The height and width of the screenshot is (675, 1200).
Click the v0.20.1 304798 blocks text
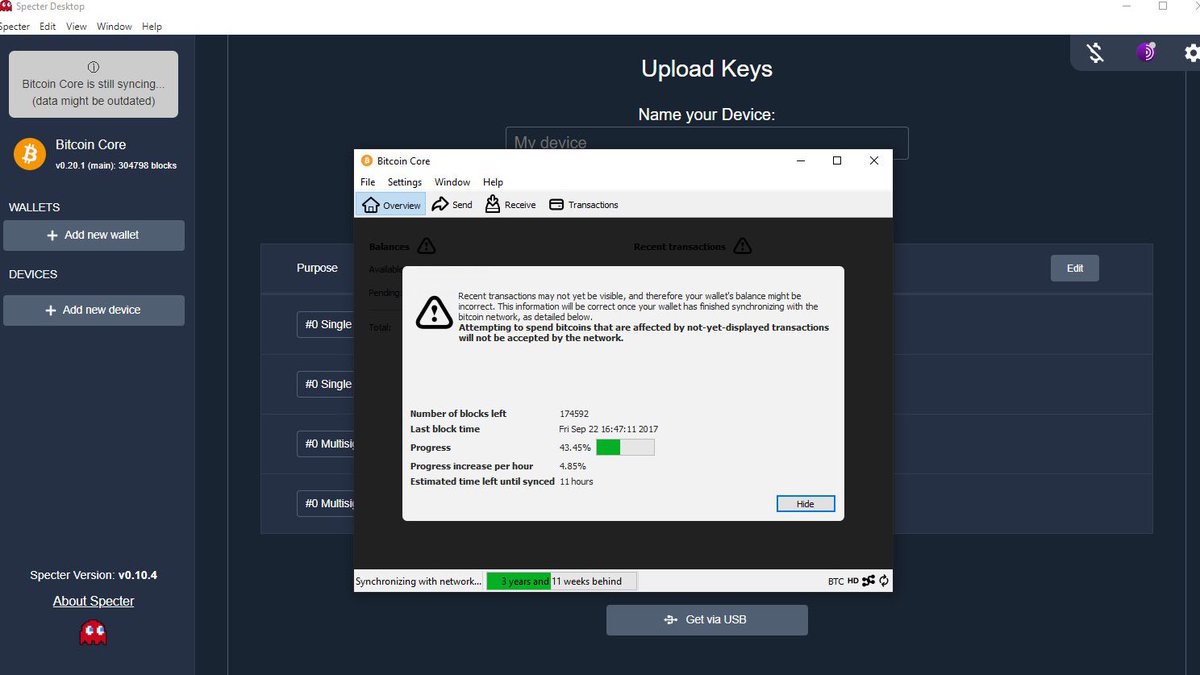116,165
